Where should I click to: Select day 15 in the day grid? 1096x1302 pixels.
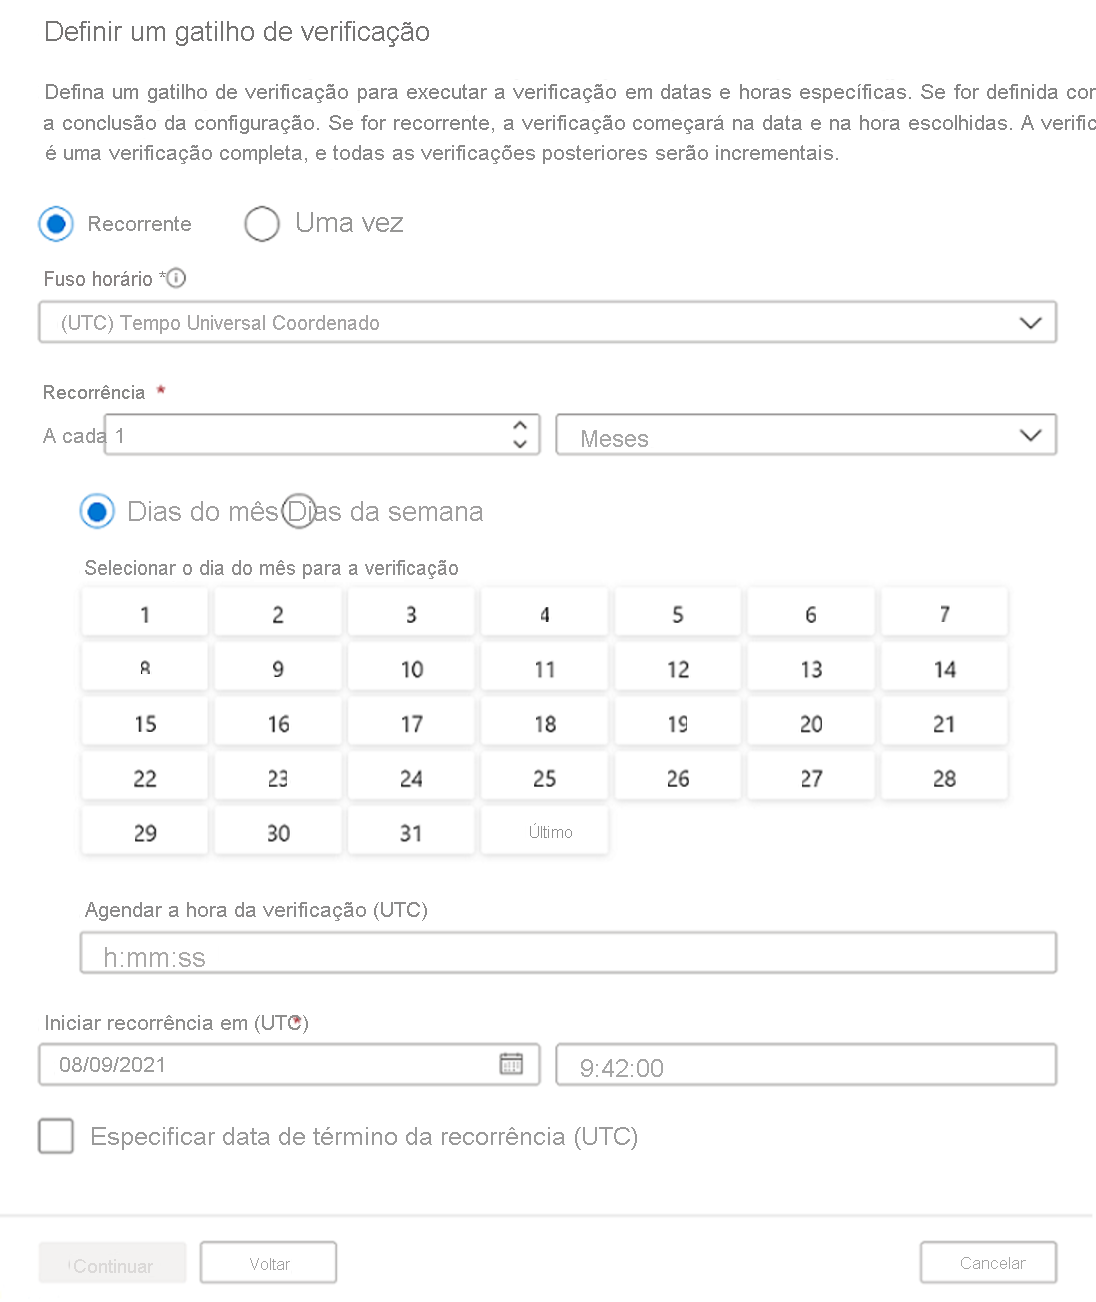pyautogui.click(x=144, y=721)
